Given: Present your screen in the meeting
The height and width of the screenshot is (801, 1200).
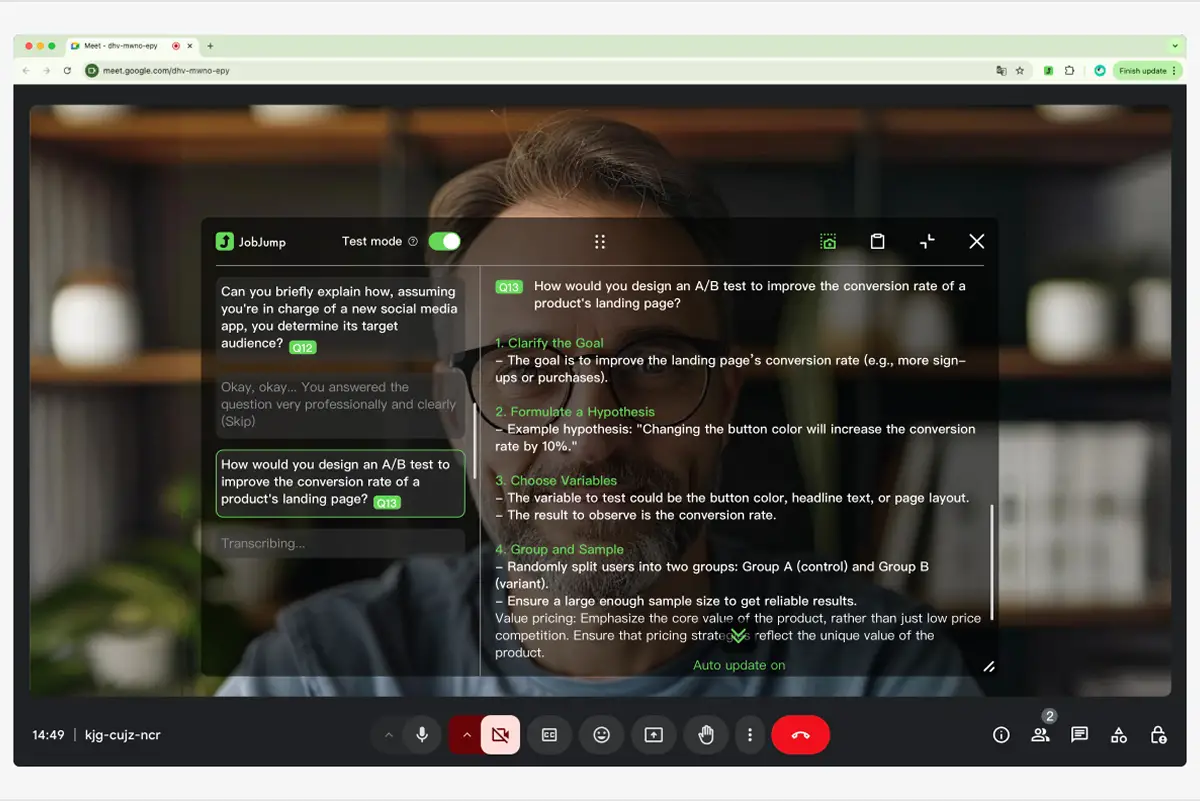Looking at the screenshot, I should pos(653,735).
